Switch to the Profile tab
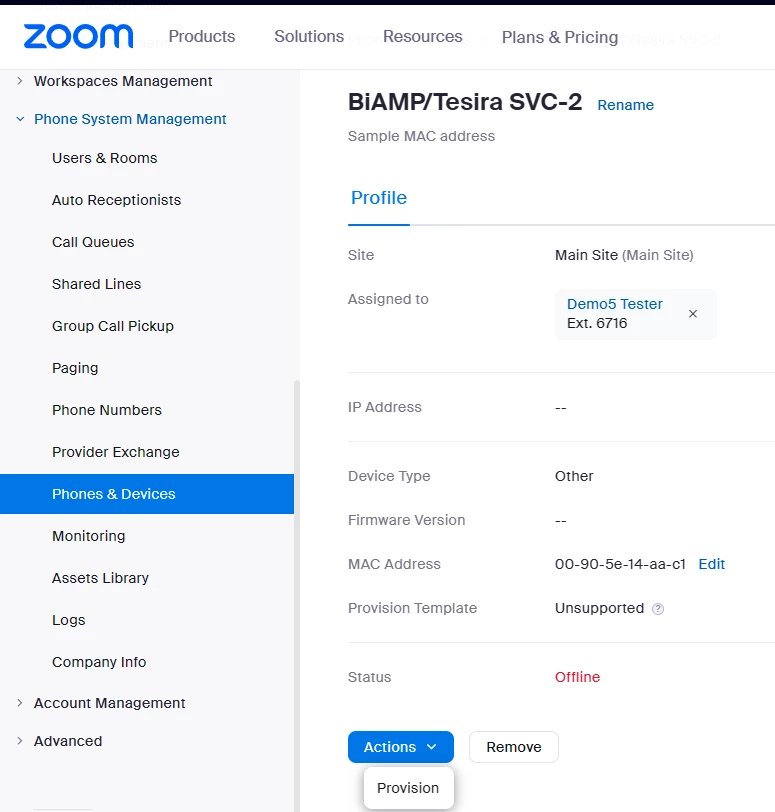Screen dimensions: 775x812 [x=379, y=198]
